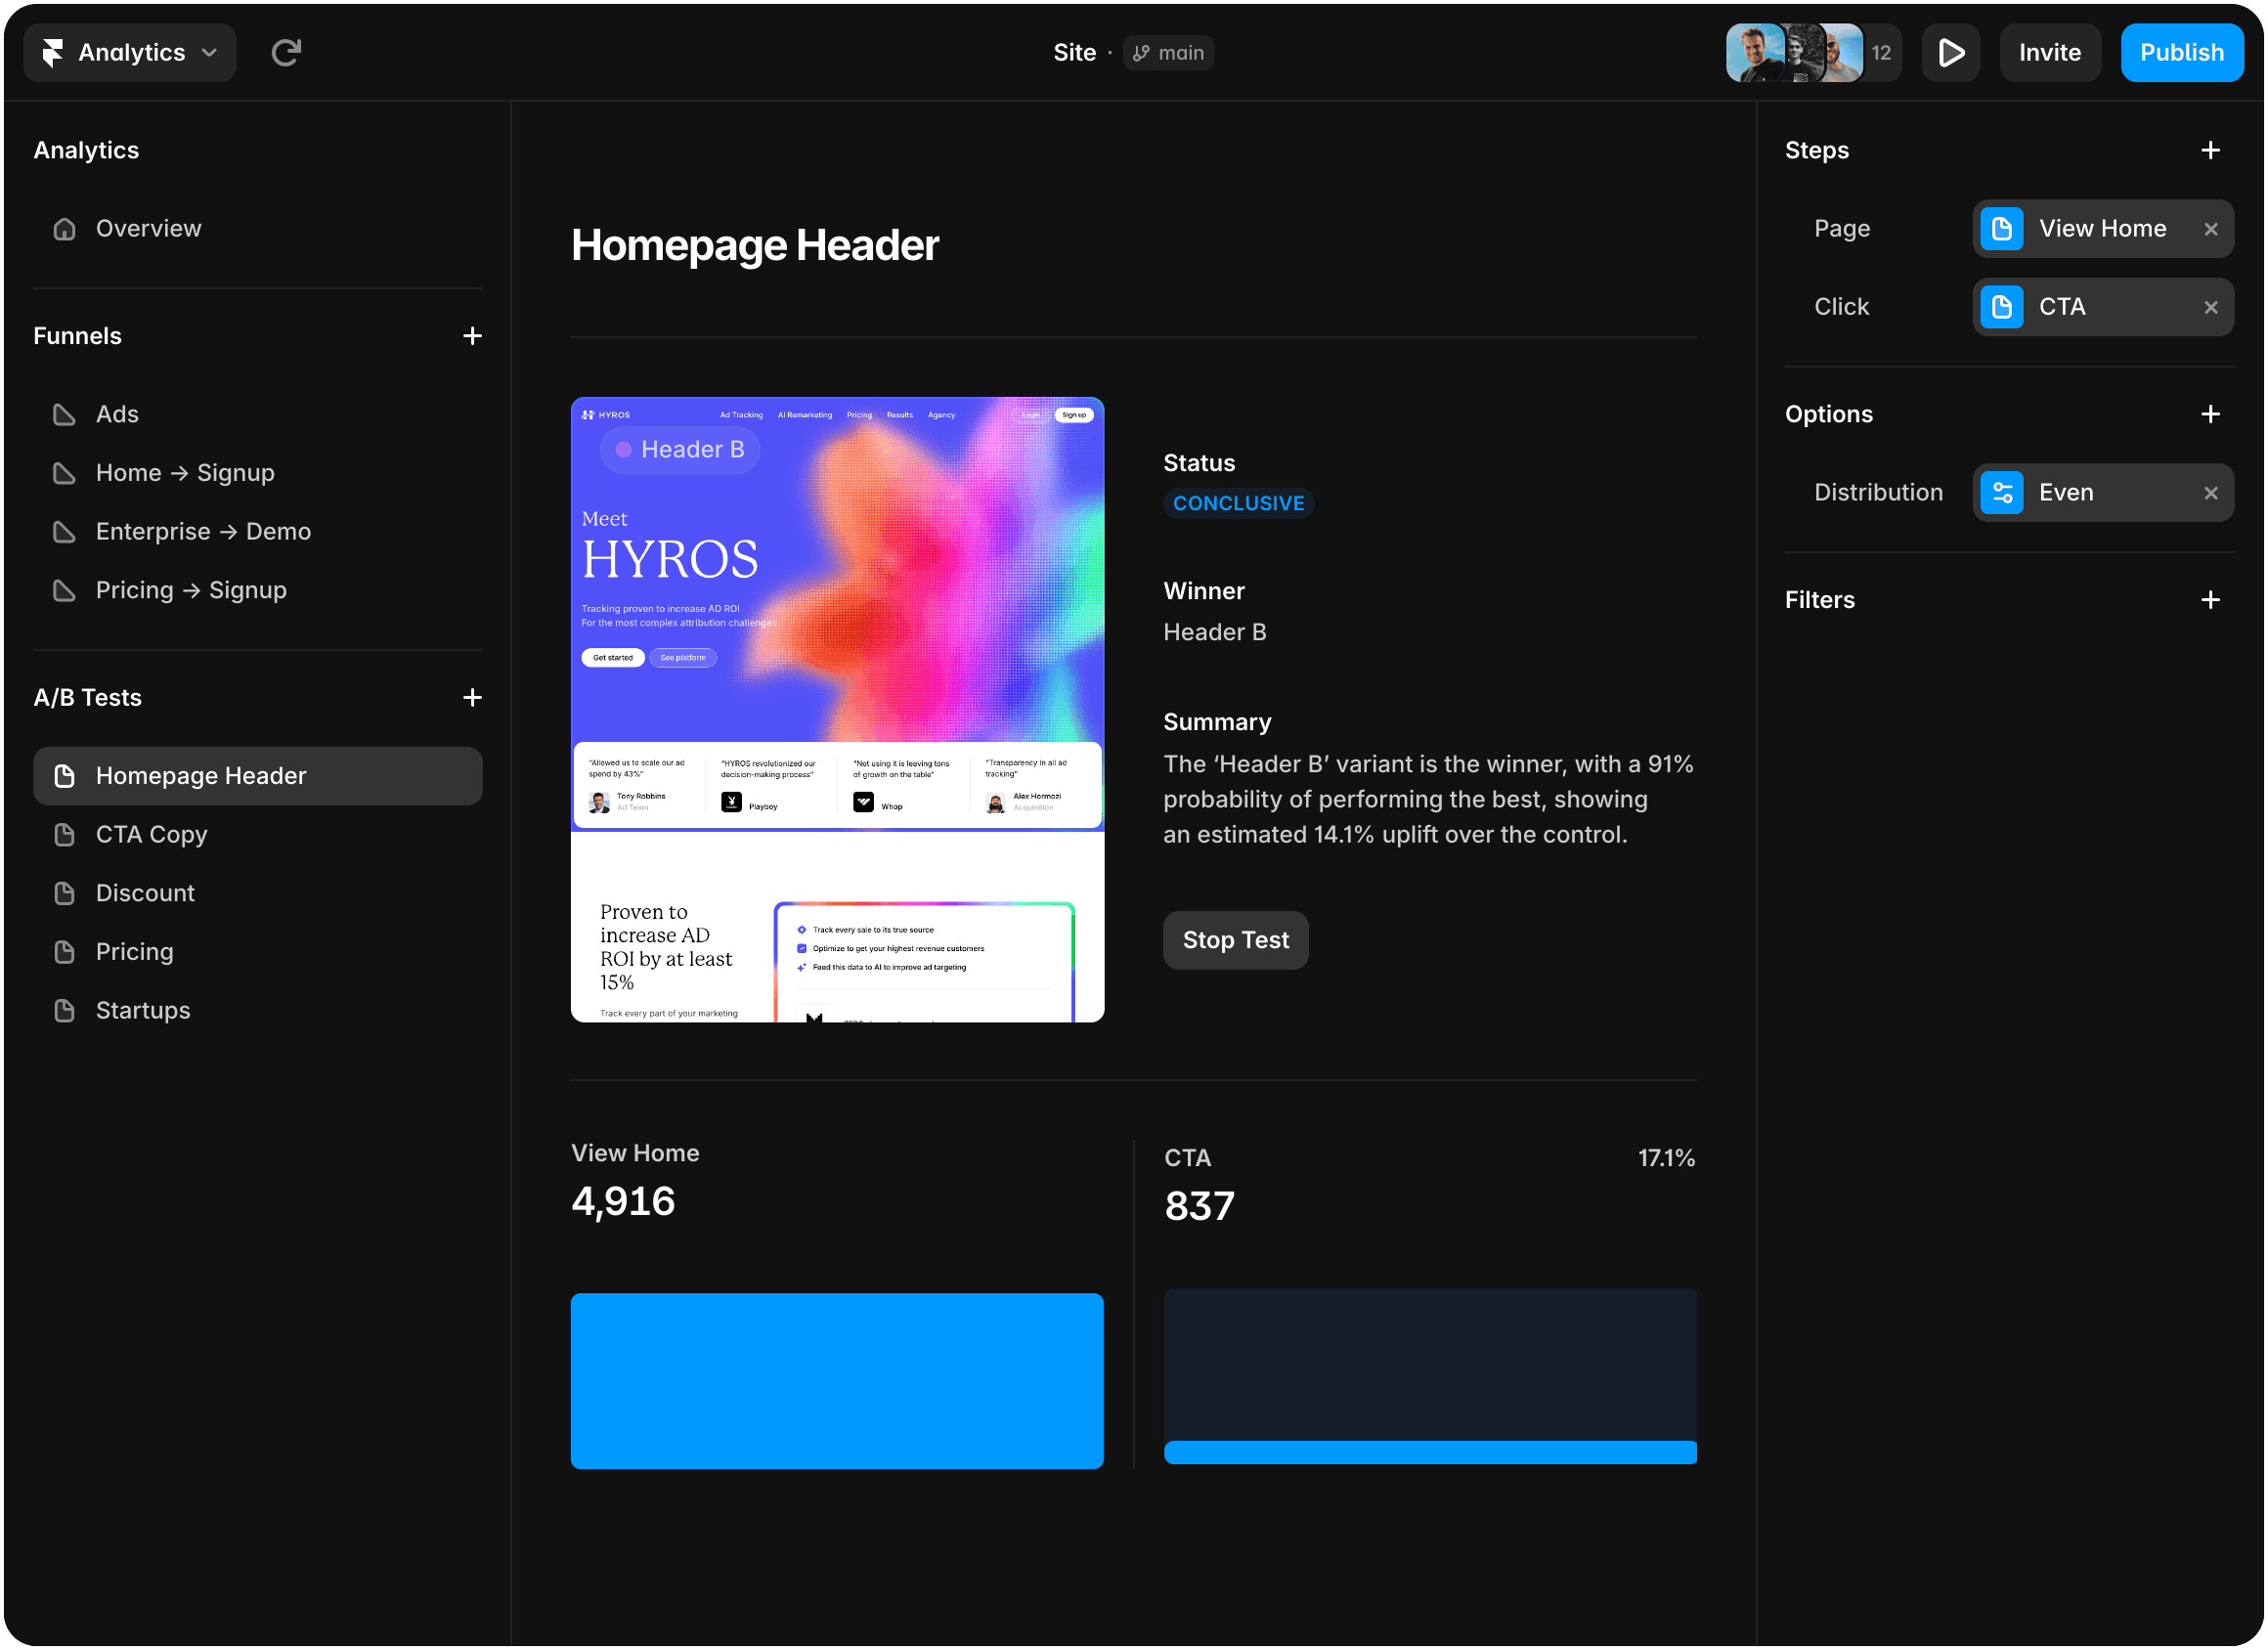This screenshot has height=1650, width=2268.
Task: Click the Click step label
Action: (x=1841, y=307)
